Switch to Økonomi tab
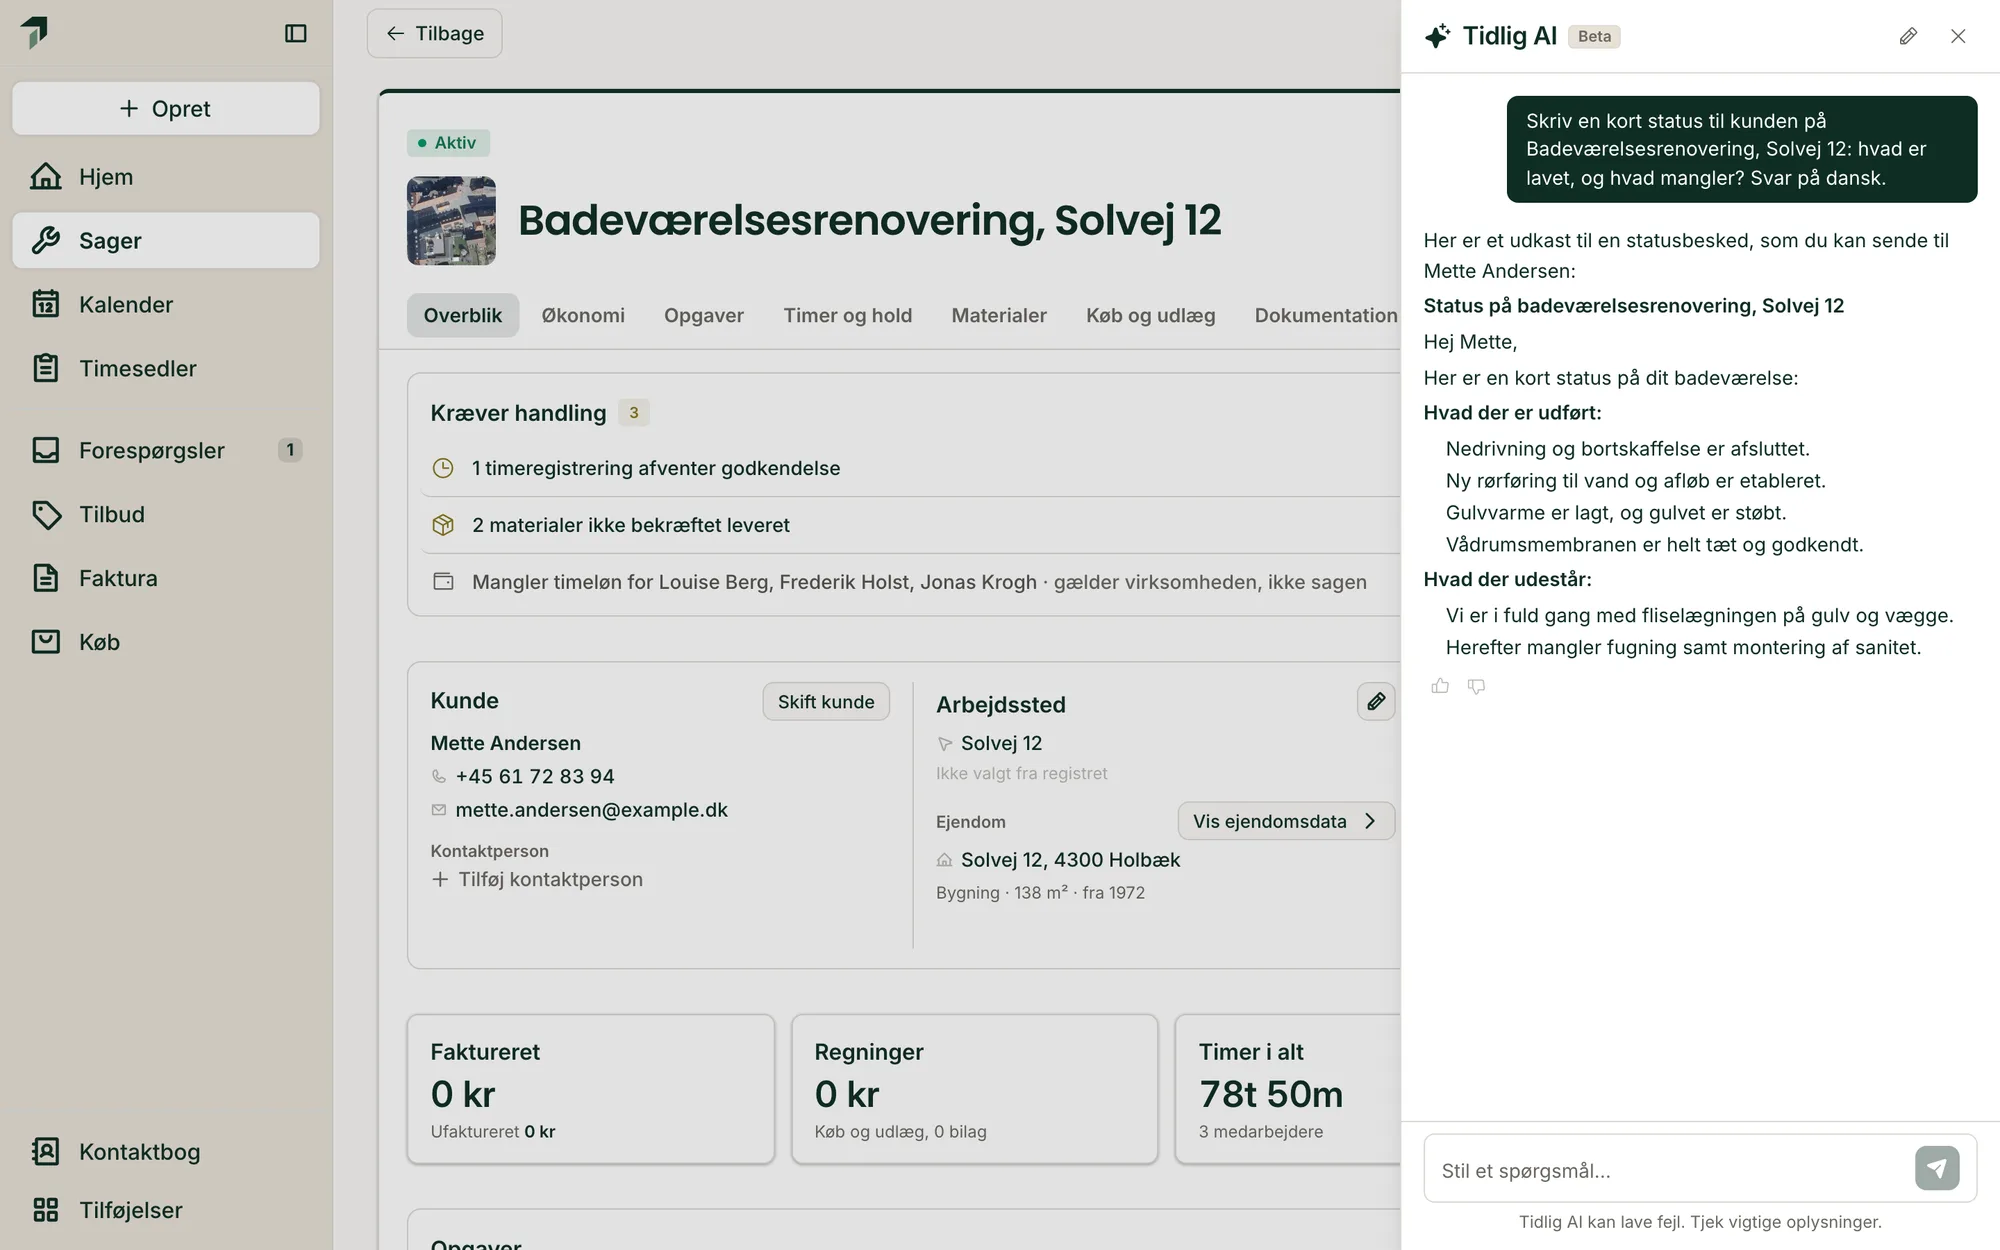The width and height of the screenshot is (2000, 1250). (x=583, y=316)
